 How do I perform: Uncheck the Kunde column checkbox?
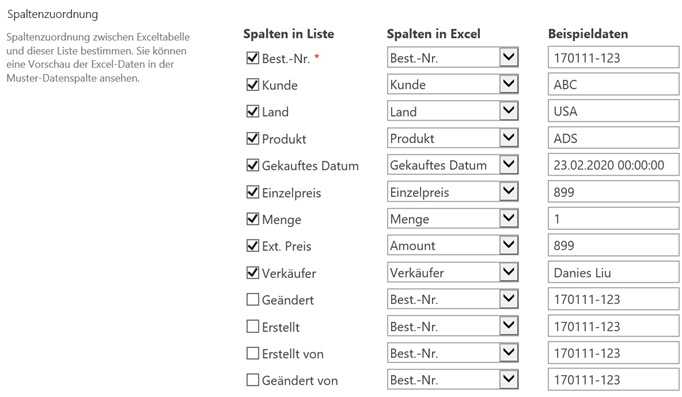[253, 84]
